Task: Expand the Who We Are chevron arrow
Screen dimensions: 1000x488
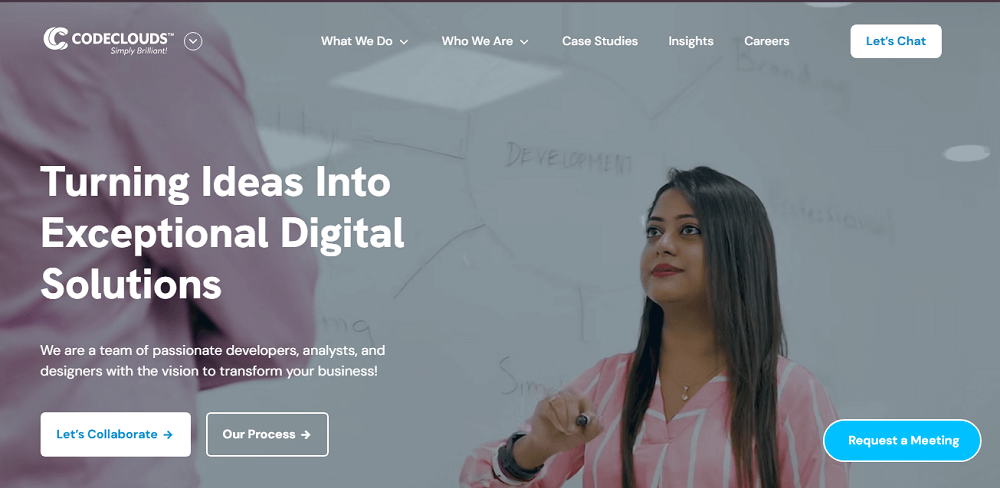Action: [524, 42]
